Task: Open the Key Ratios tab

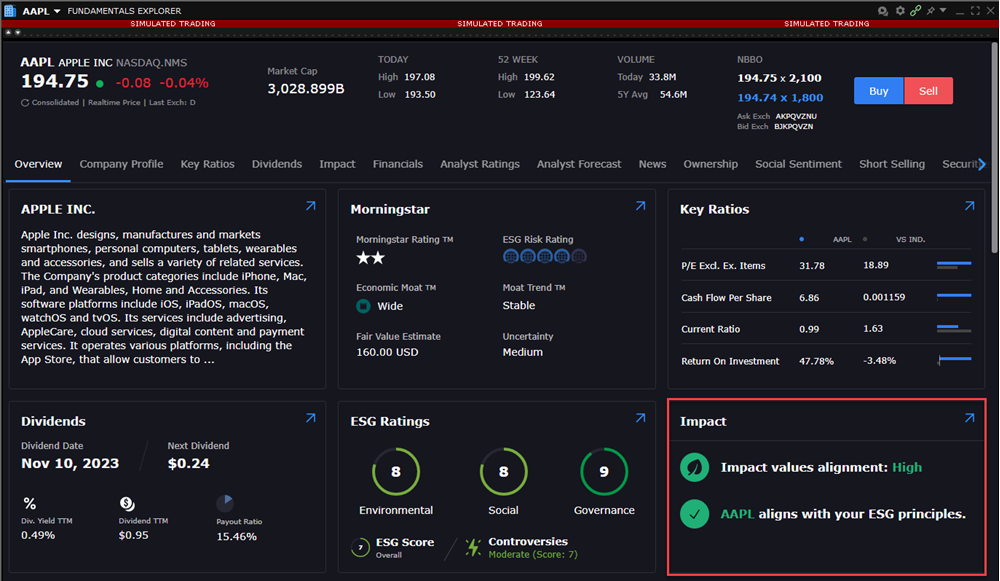Action: 207,164
